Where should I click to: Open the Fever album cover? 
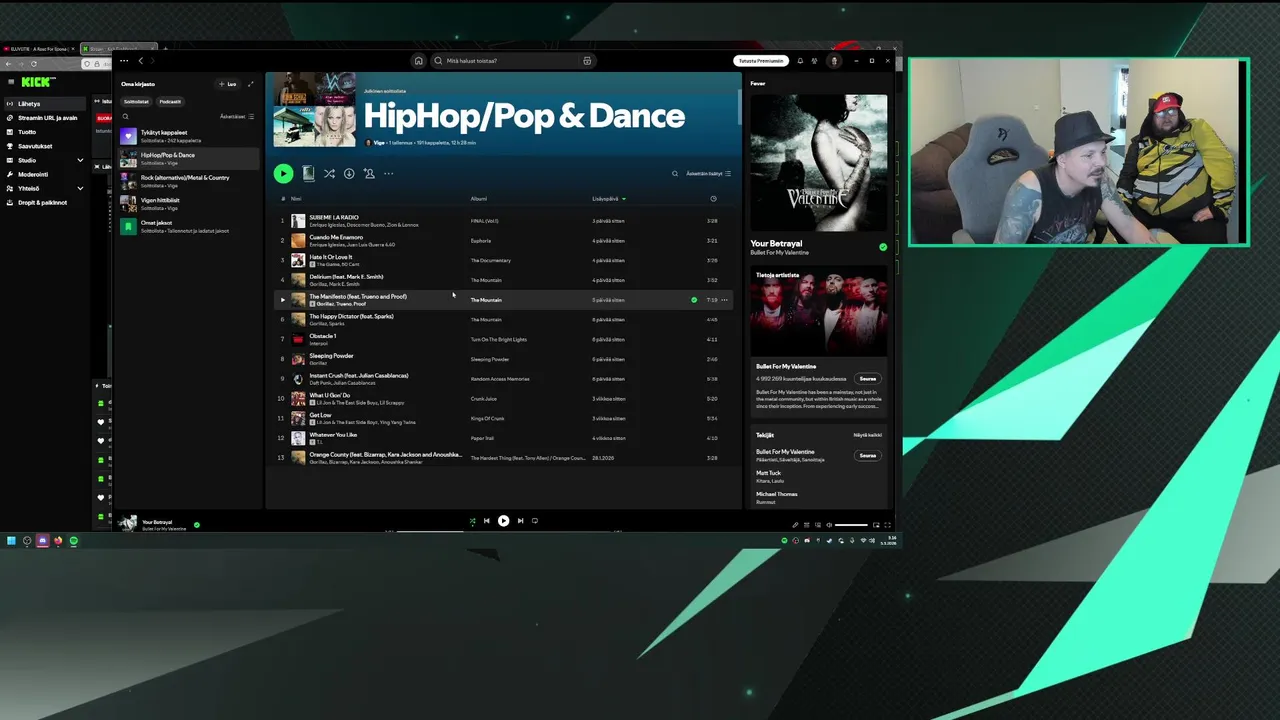[x=818, y=162]
